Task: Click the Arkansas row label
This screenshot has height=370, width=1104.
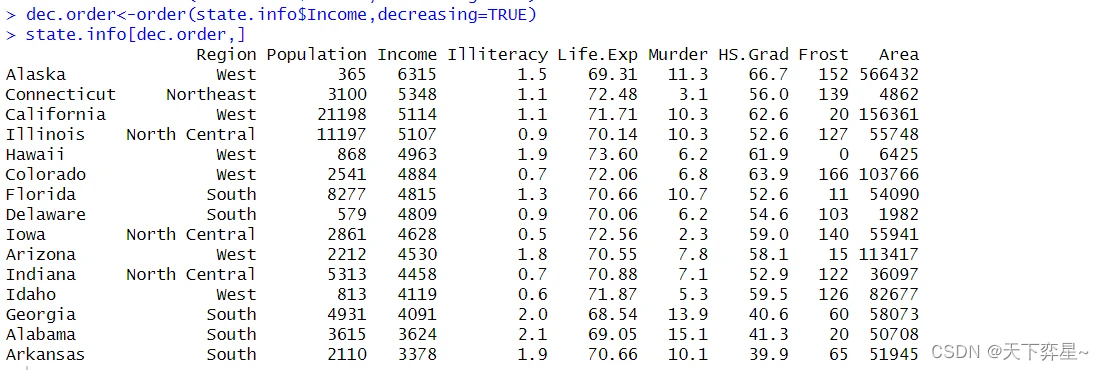Action: [45, 355]
